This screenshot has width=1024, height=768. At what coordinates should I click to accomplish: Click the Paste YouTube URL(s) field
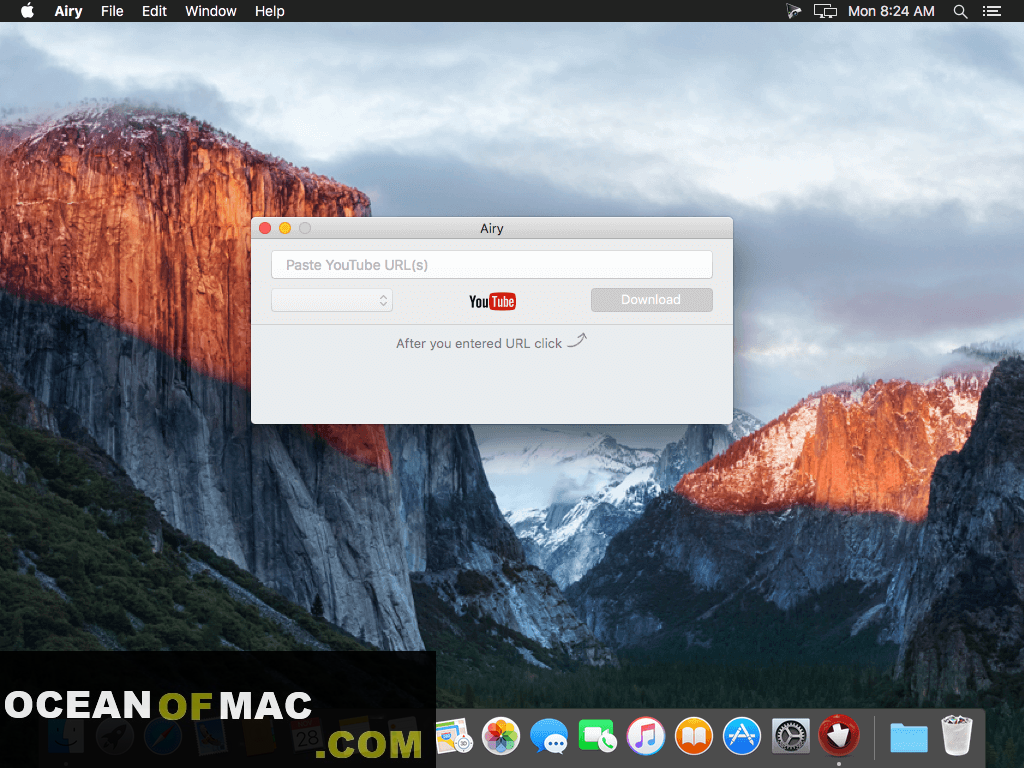tap(492, 264)
